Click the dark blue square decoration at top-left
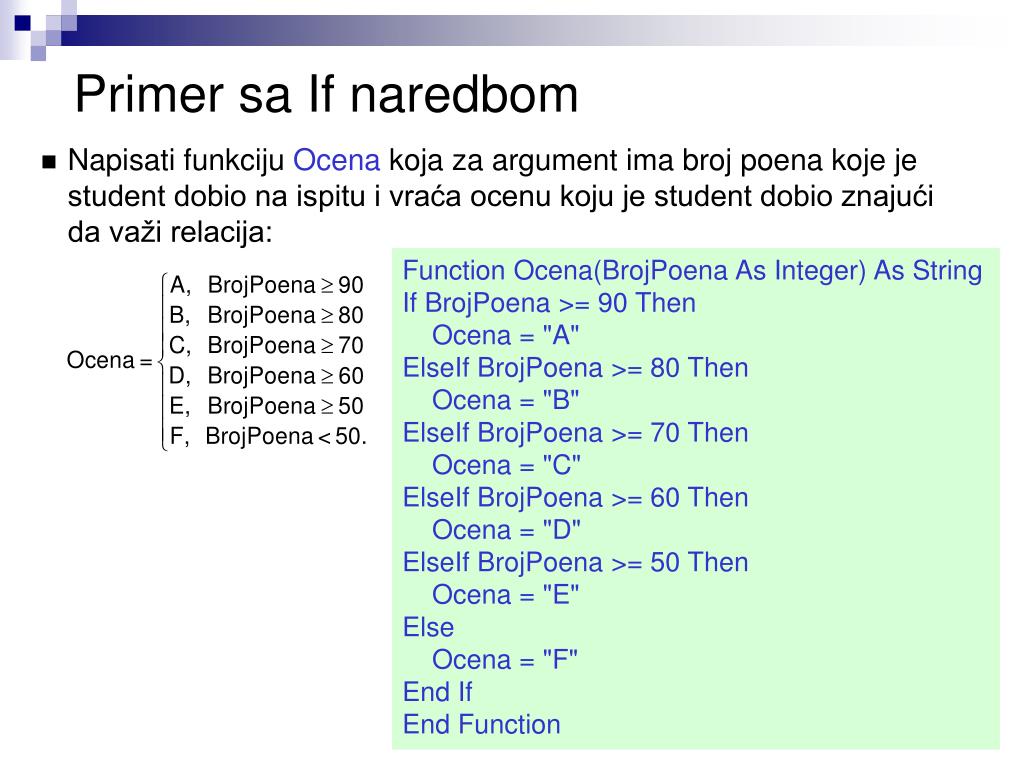1024x768 pixels. click(x=23, y=23)
